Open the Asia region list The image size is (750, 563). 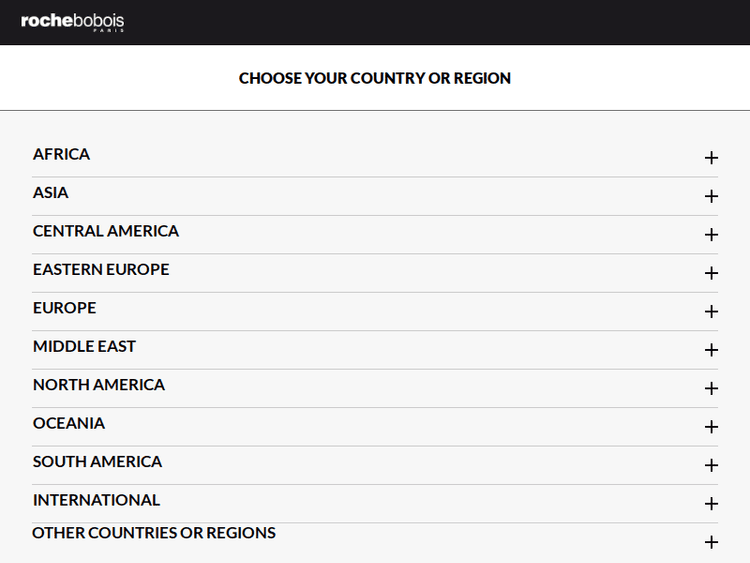pyautogui.click(x=51, y=192)
